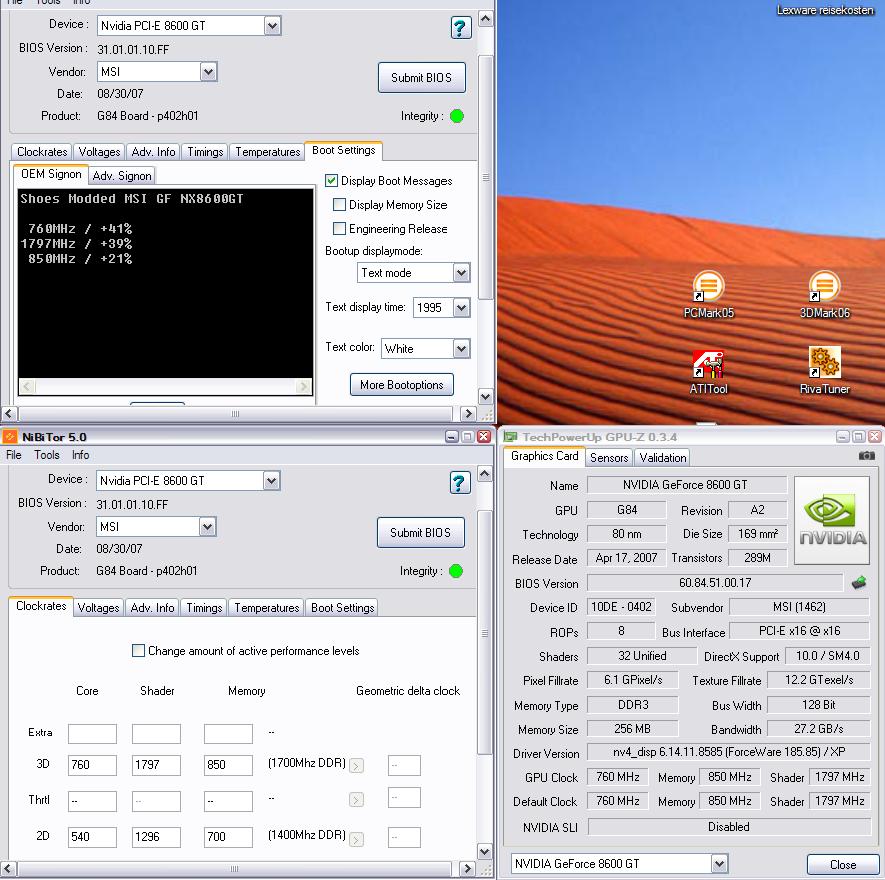
Task: Click Lexware reisekosten desktop label
Action: pos(825,10)
